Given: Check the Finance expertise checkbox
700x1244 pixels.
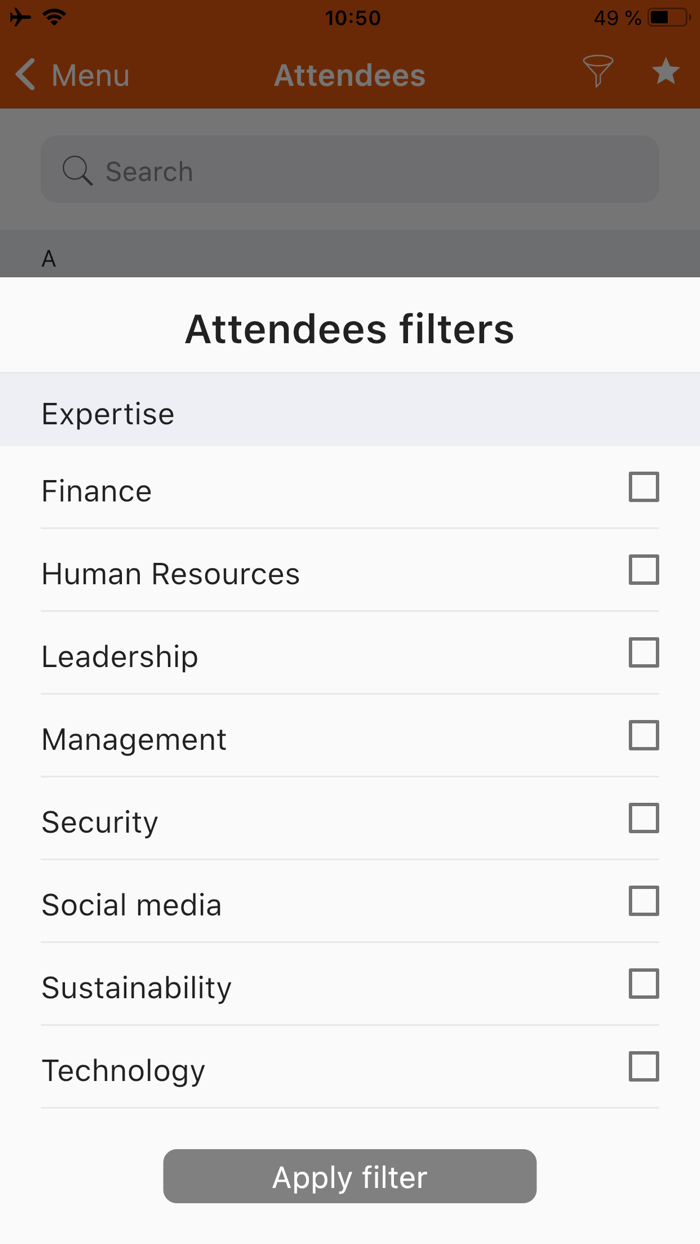Looking at the screenshot, I should [x=644, y=488].
